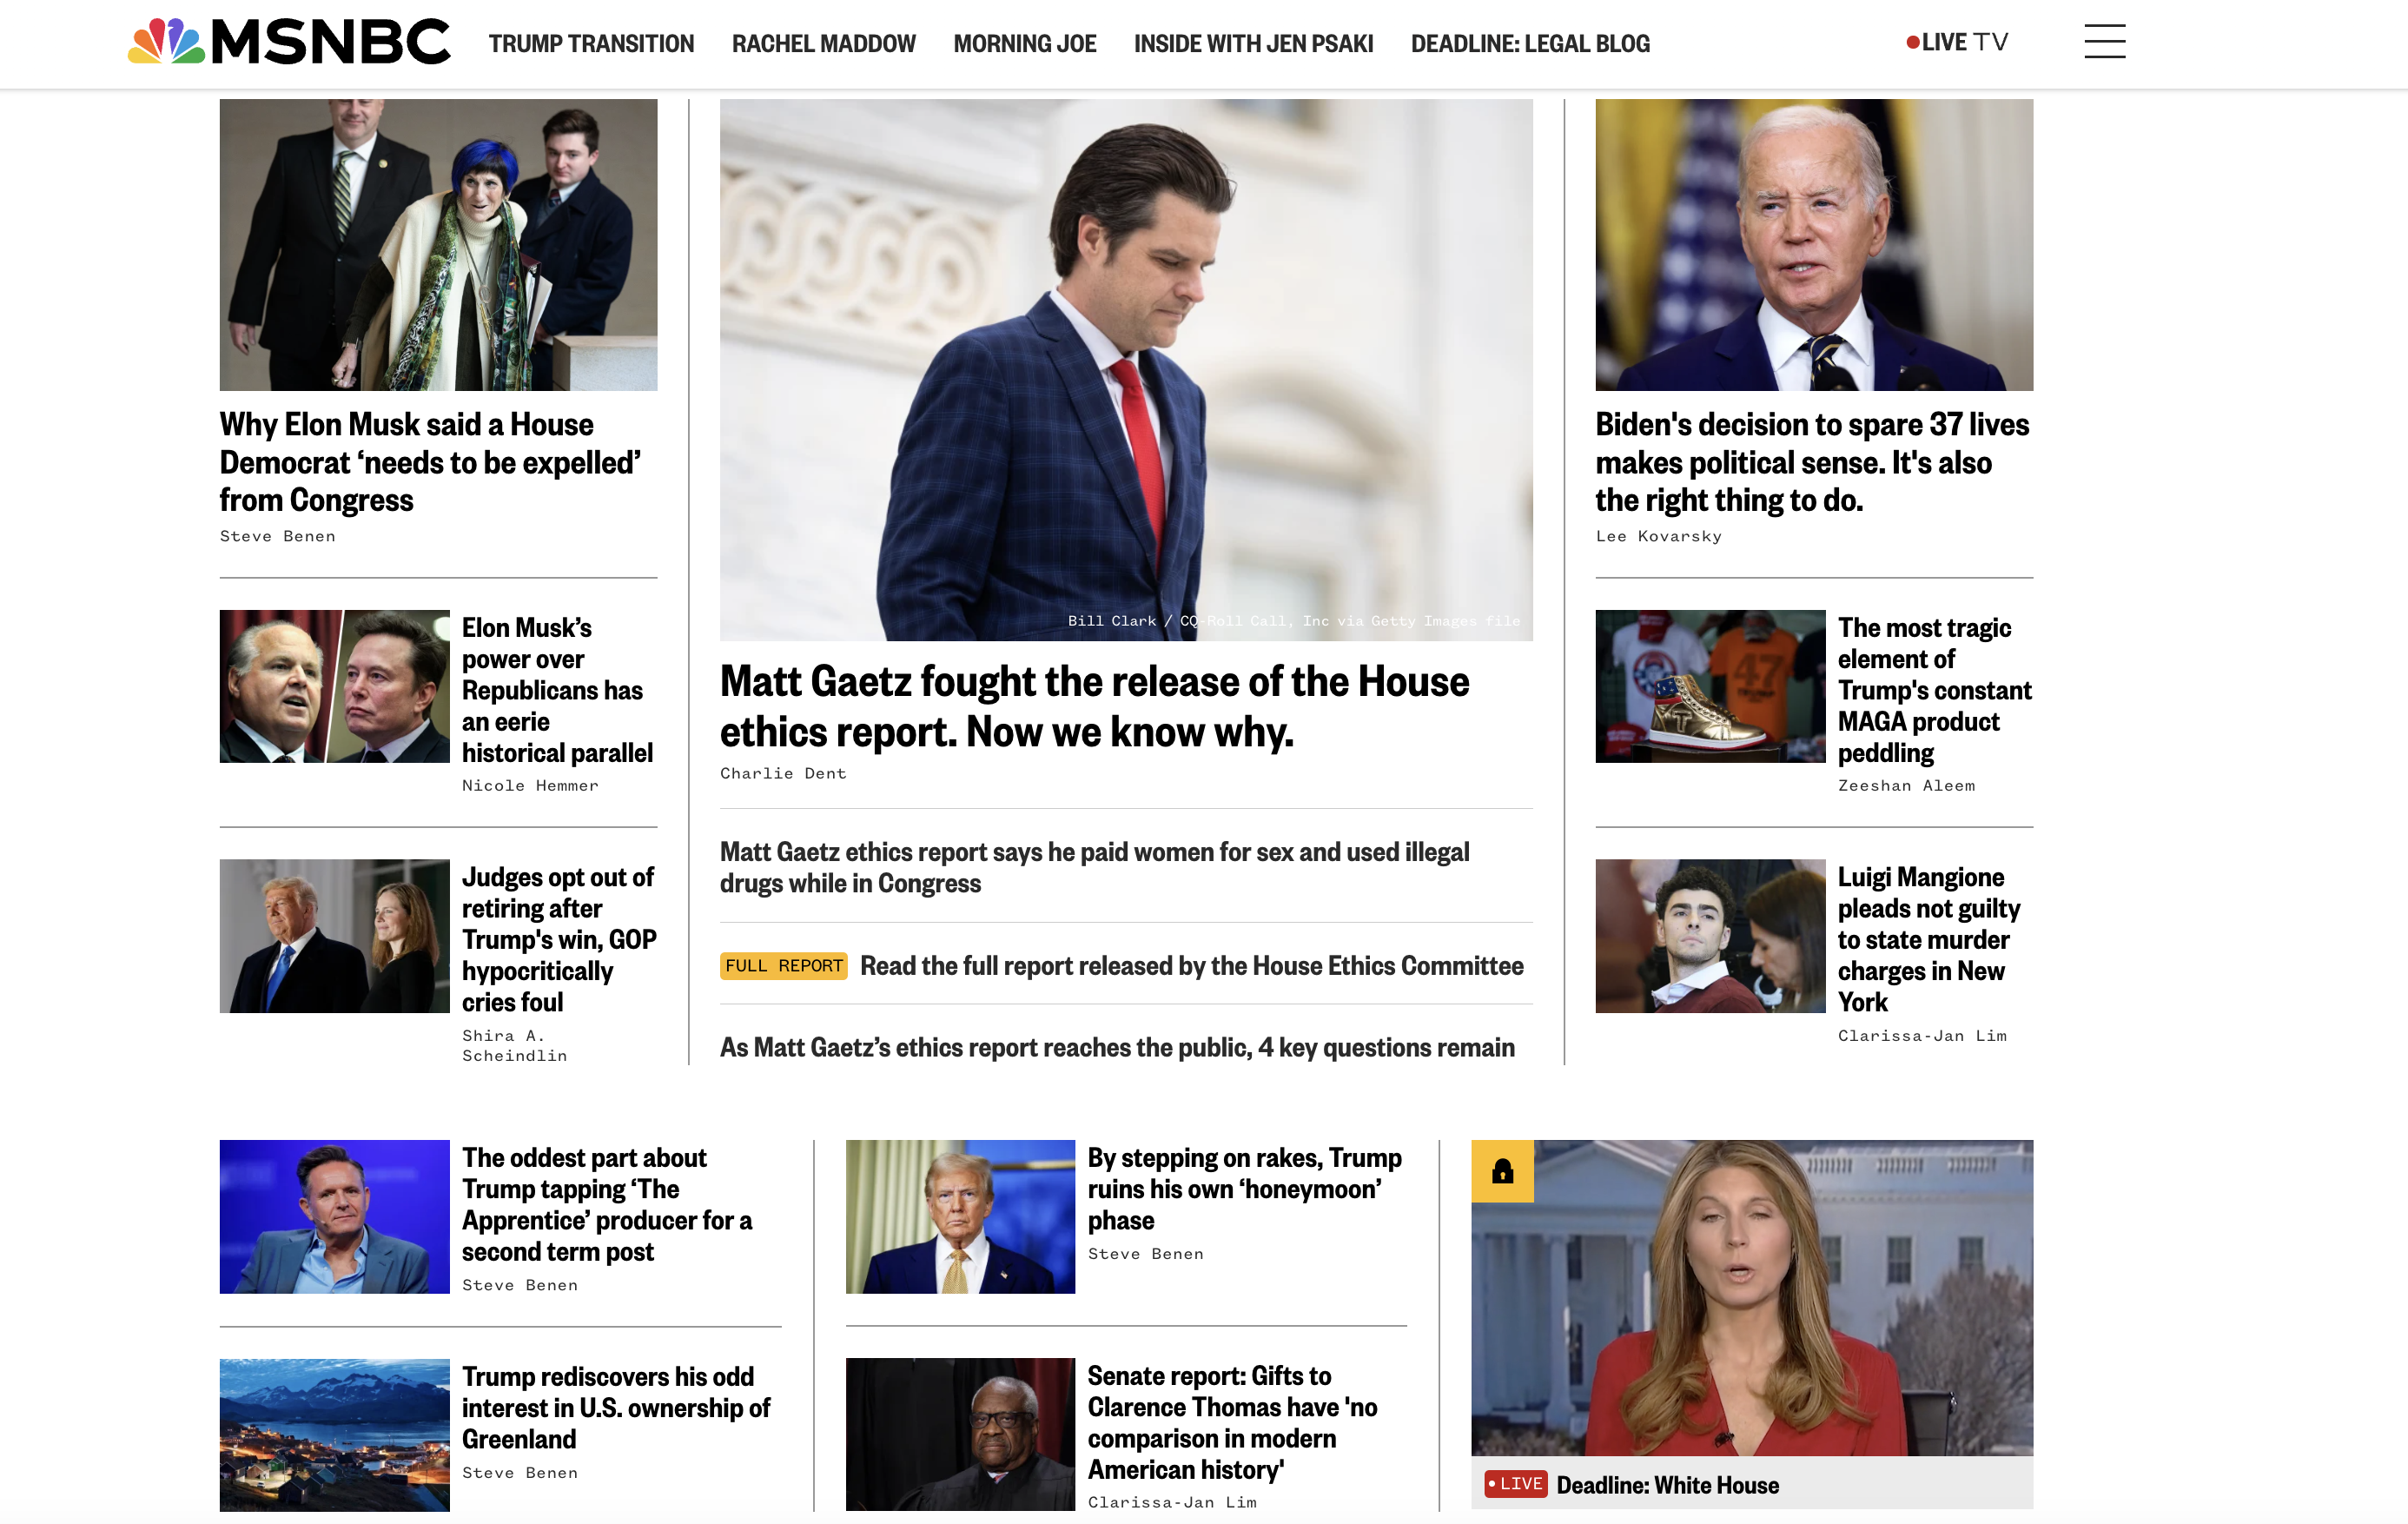Click the yellow FULL REPORT label
This screenshot has width=2408, height=1524.
pos(784,966)
